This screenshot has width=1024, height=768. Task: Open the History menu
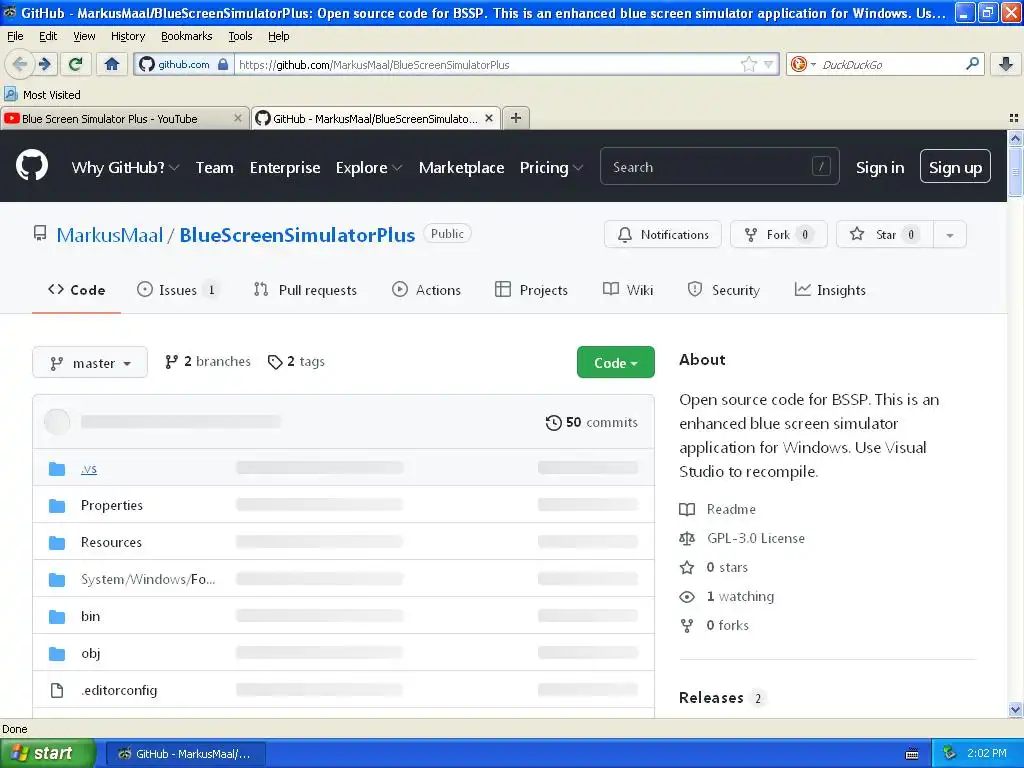tap(128, 36)
